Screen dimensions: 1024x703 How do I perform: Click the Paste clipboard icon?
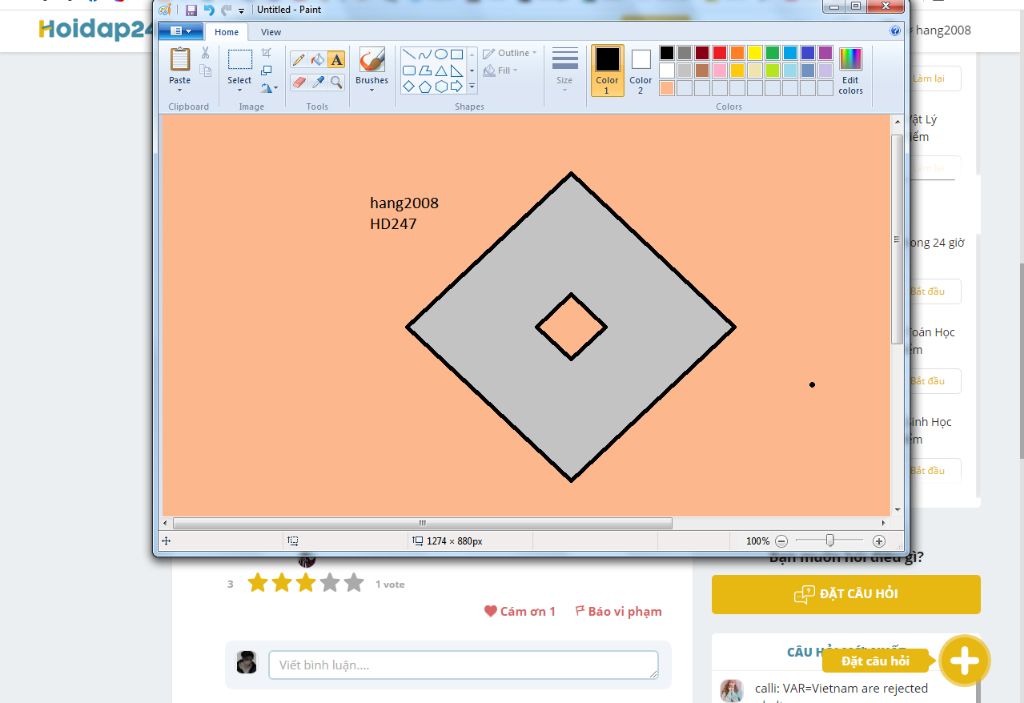coord(180,60)
